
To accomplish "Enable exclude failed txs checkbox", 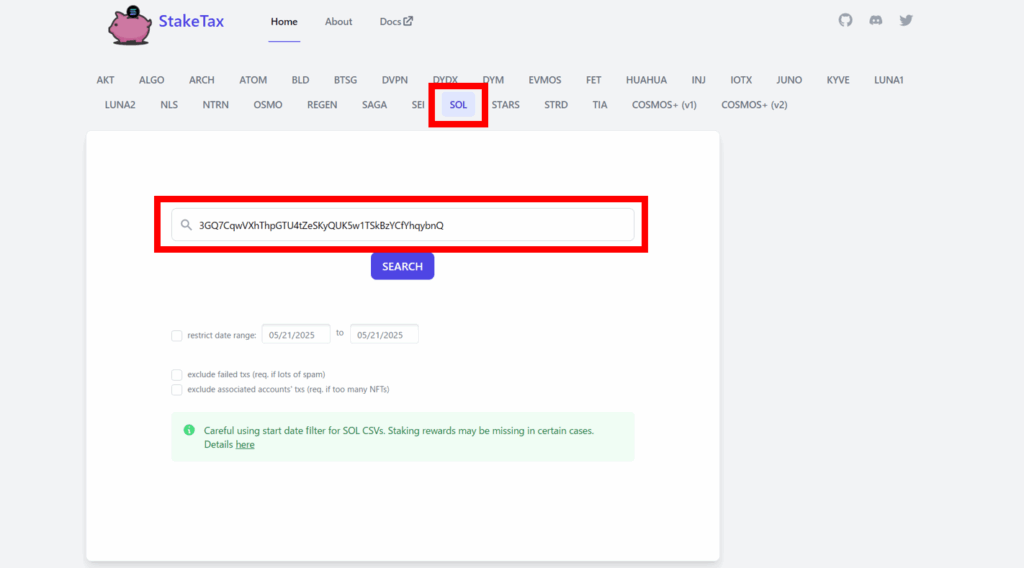I will point(176,375).
